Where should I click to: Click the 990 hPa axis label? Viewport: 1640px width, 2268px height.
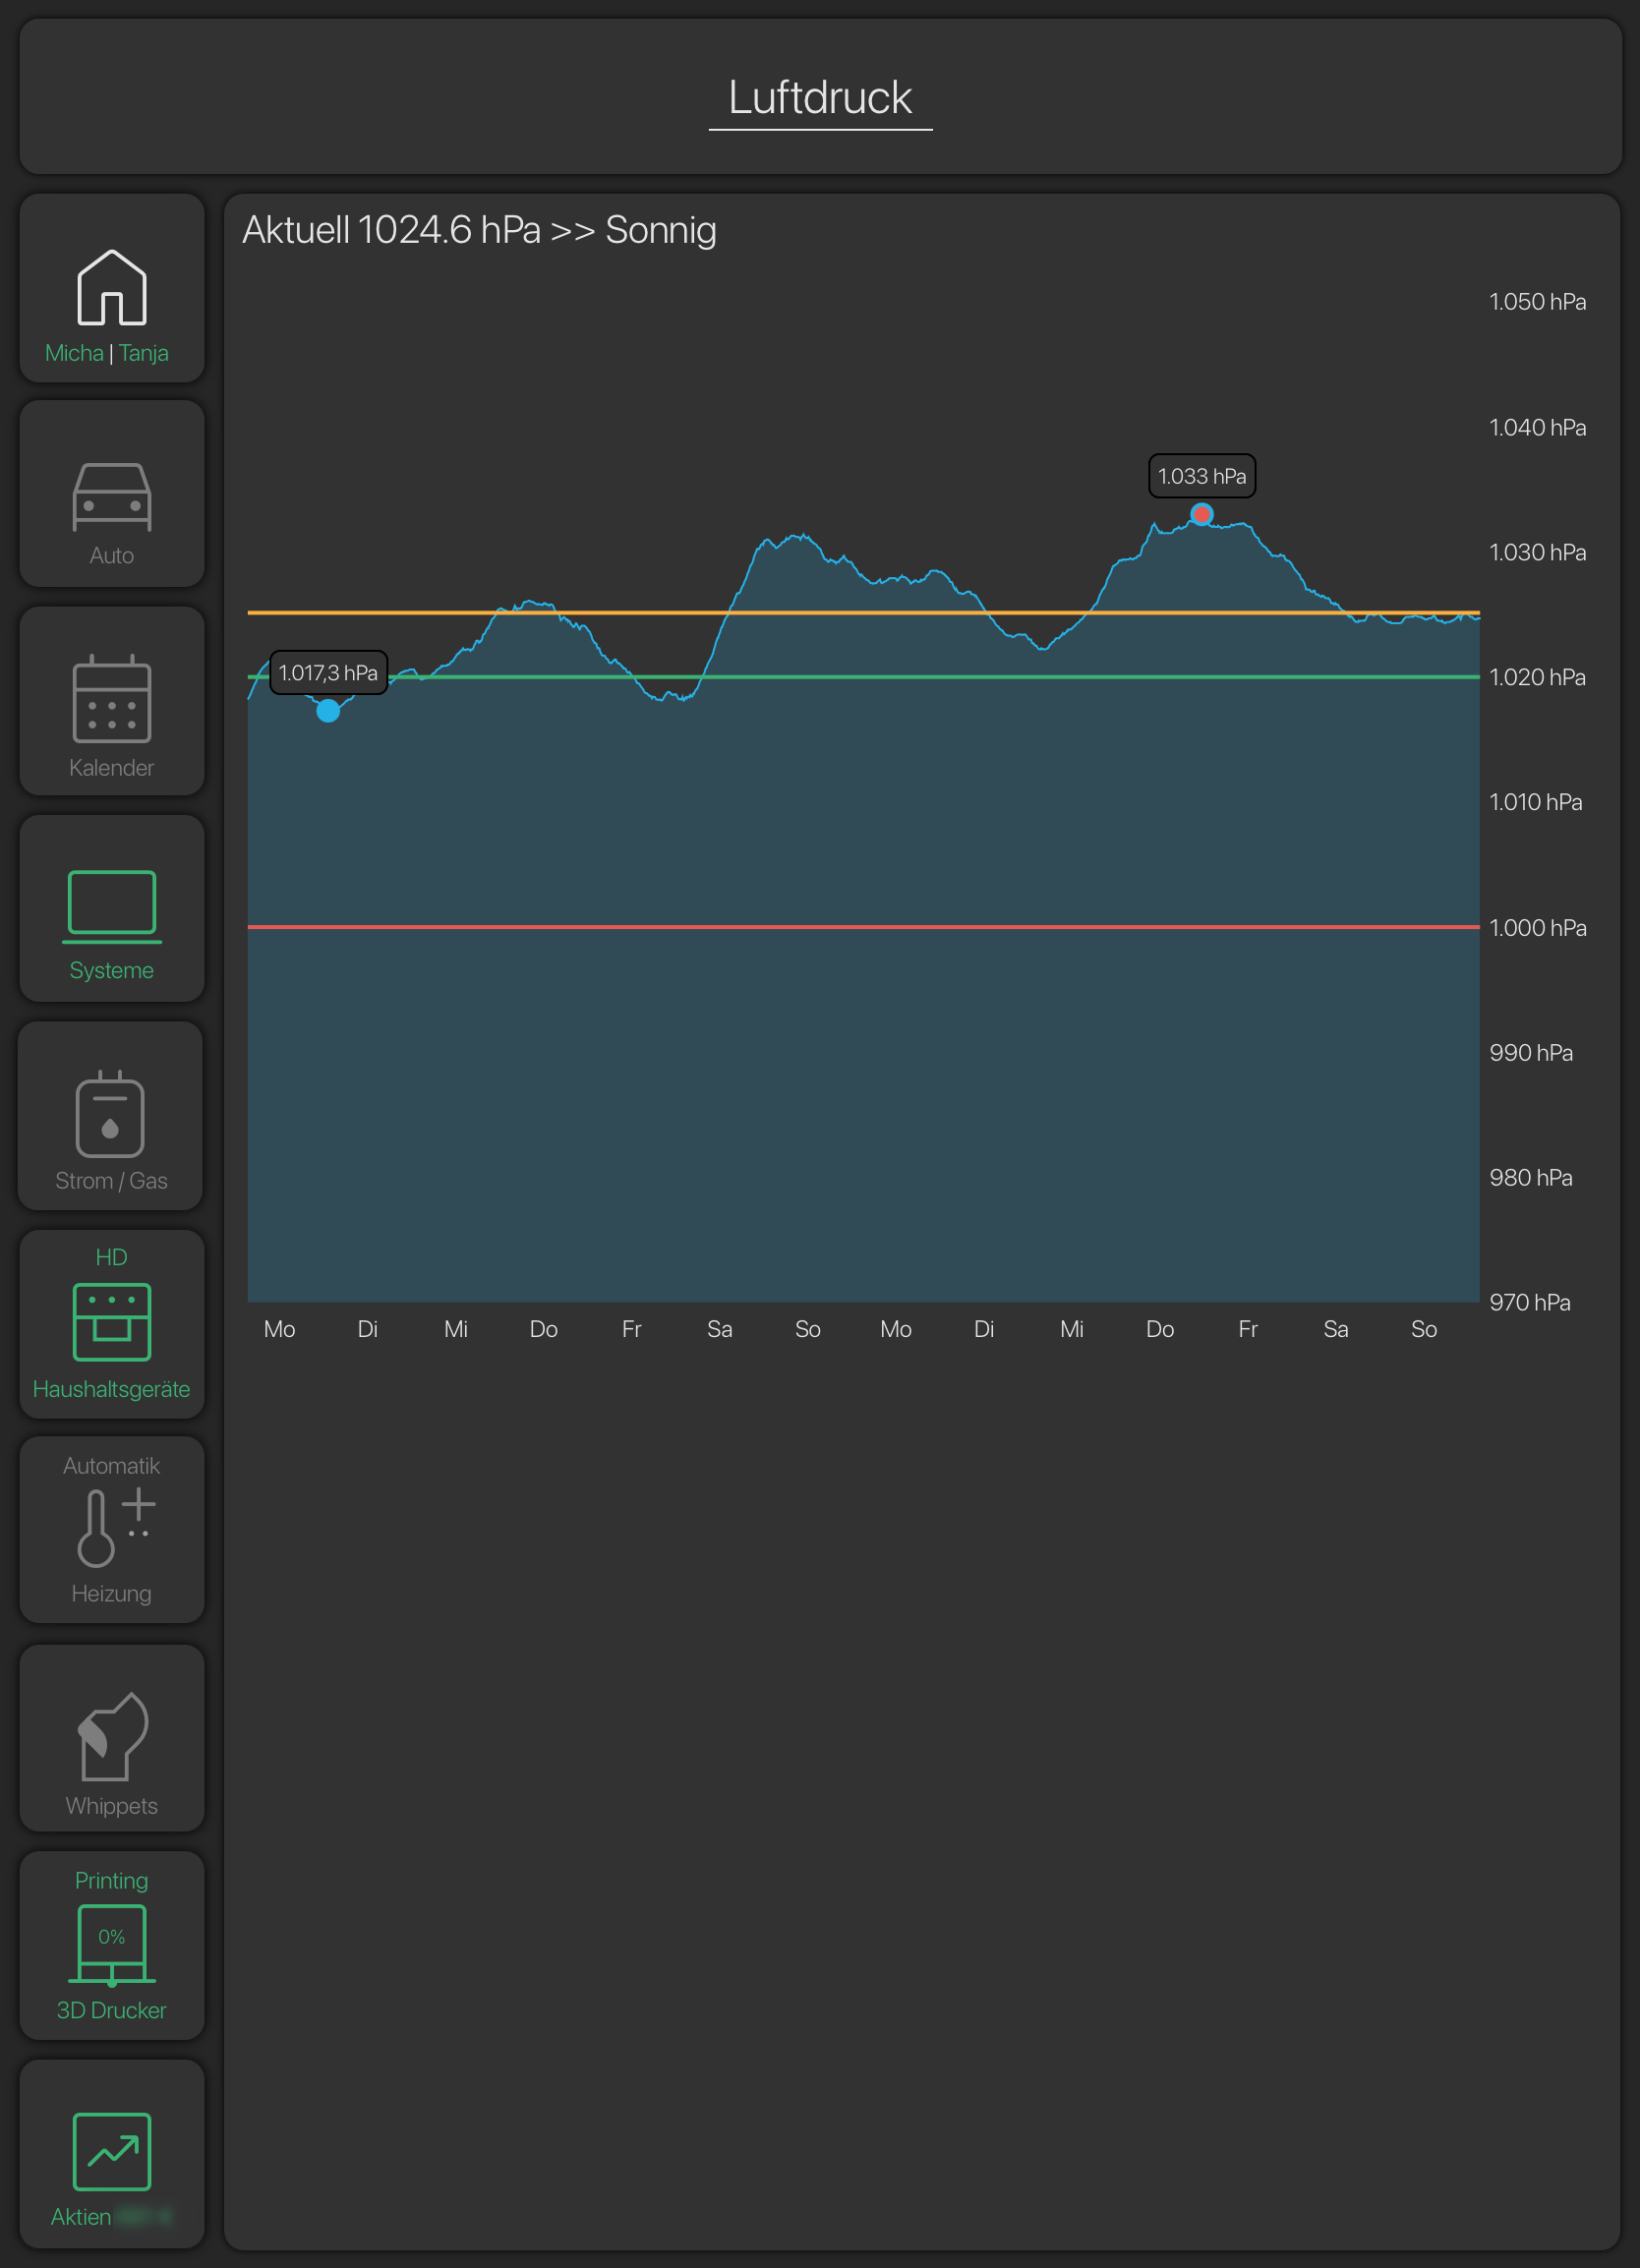coord(1531,1053)
